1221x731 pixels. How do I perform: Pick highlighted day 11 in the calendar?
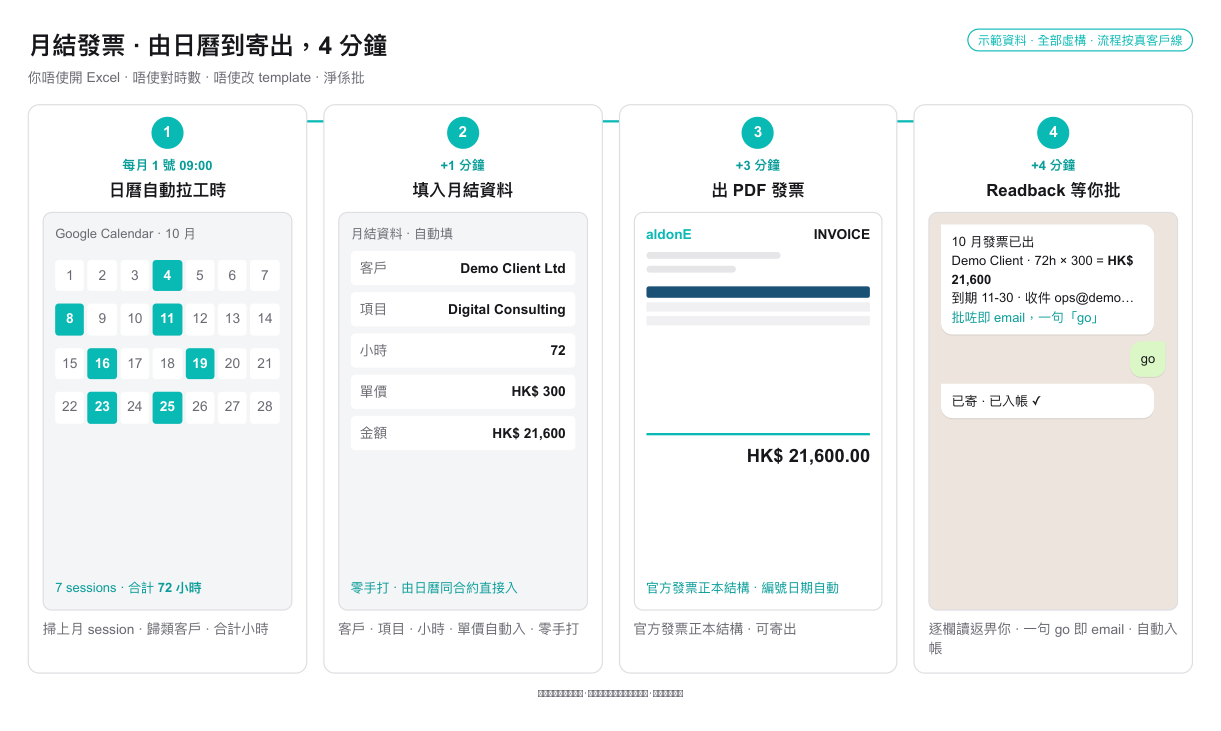coord(167,319)
